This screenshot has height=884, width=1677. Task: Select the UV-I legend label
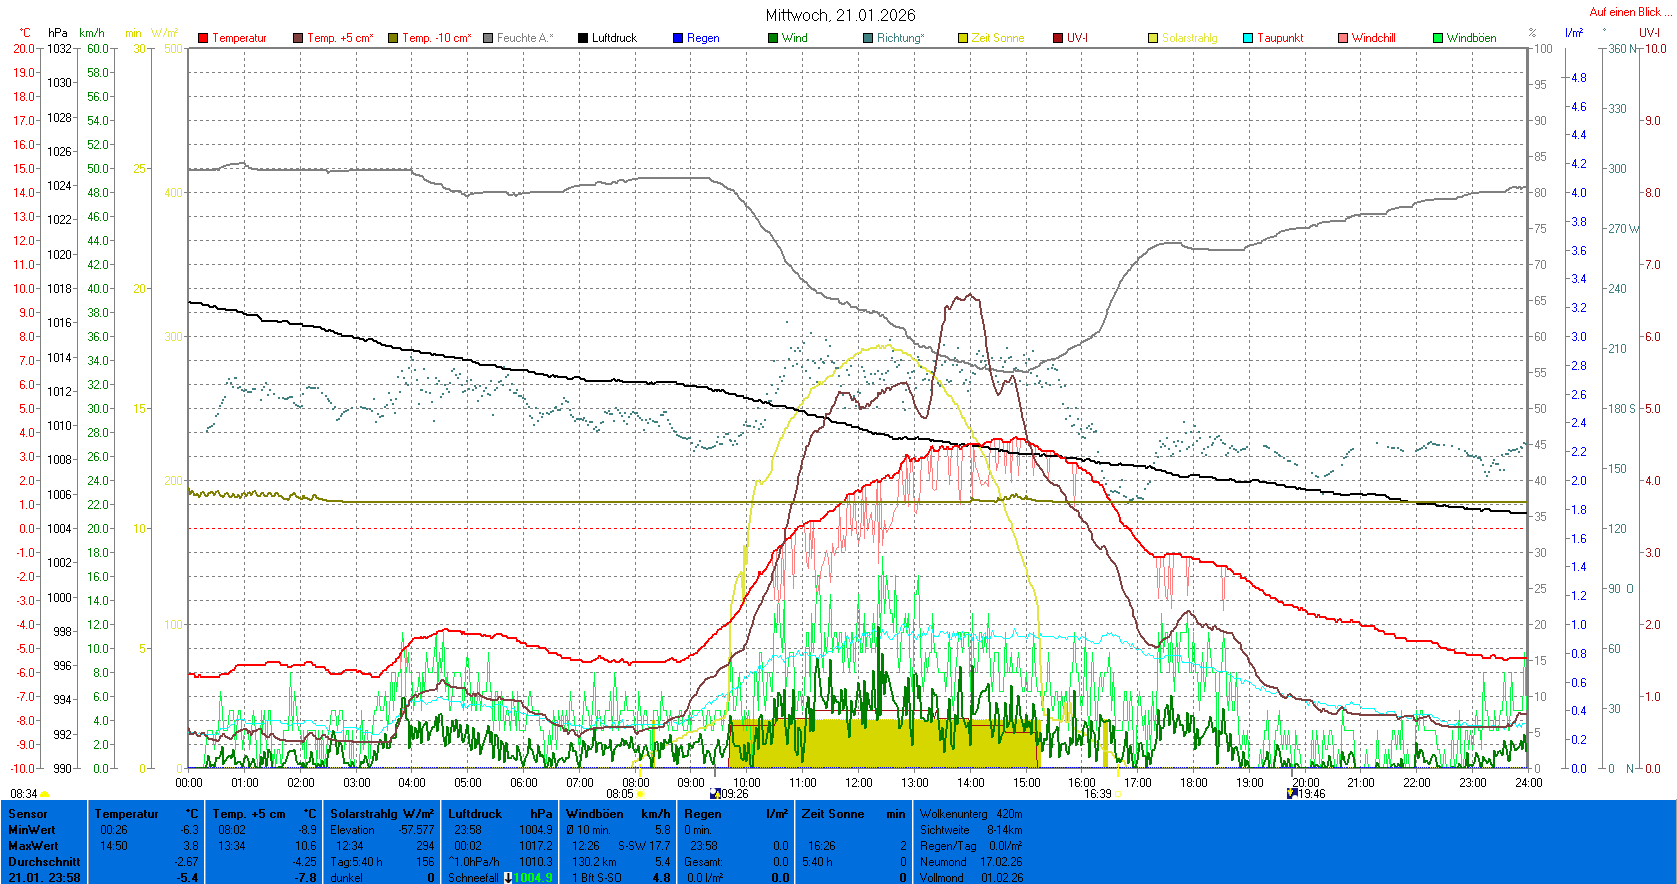[x=1077, y=38]
